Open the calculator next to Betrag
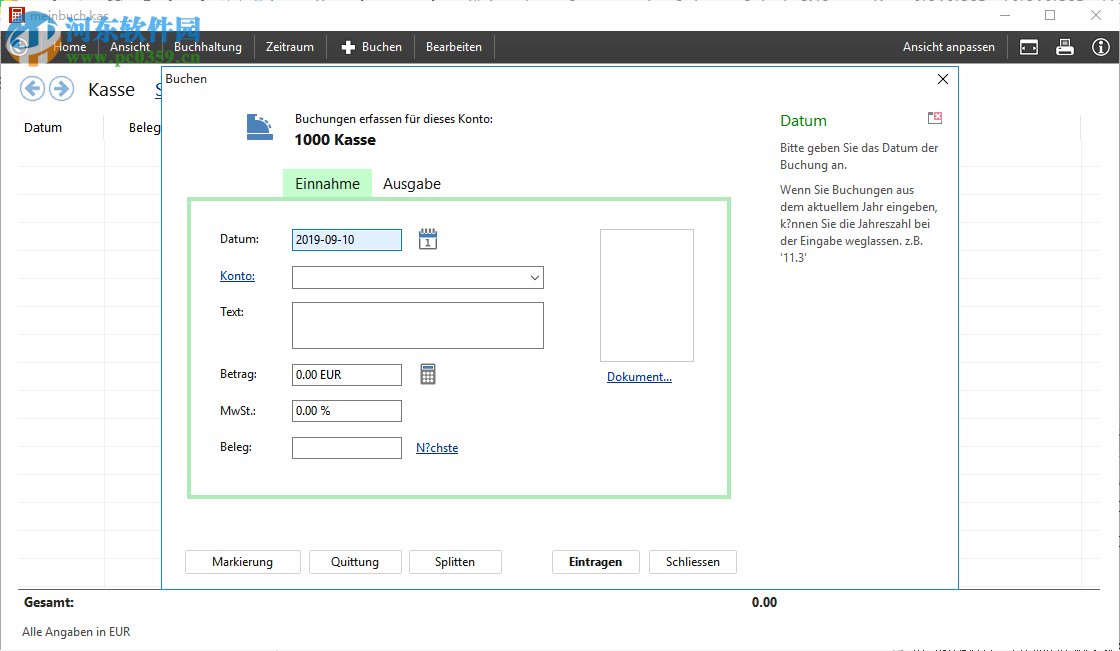This screenshot has width=1120, height=651. coord(428,374)
